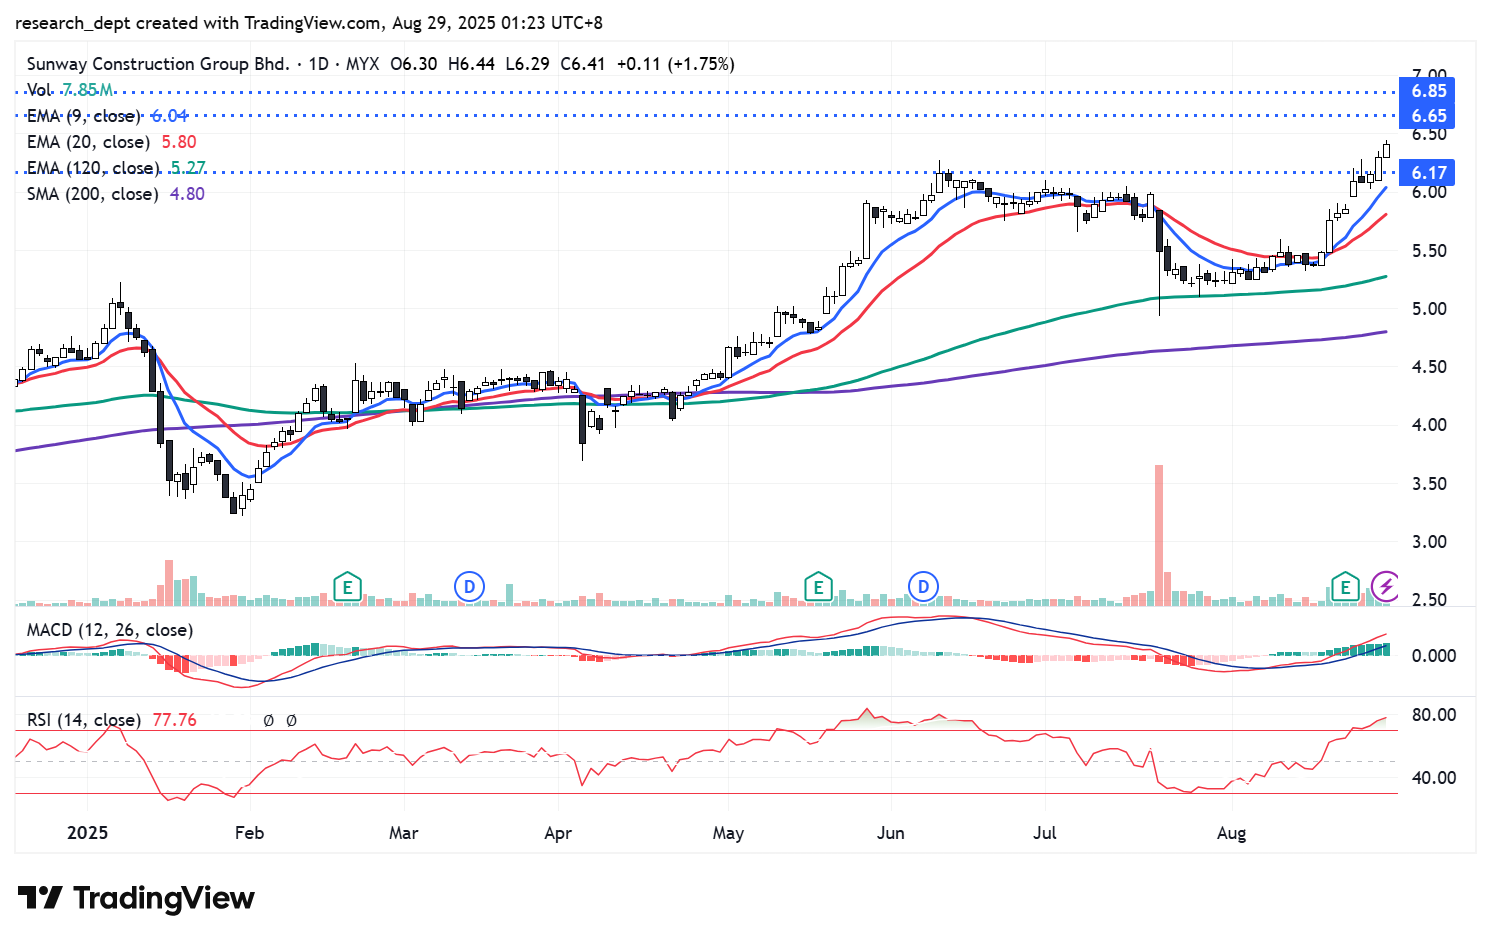
Task: Click the MYX exchange label
Action: point(362,64)
